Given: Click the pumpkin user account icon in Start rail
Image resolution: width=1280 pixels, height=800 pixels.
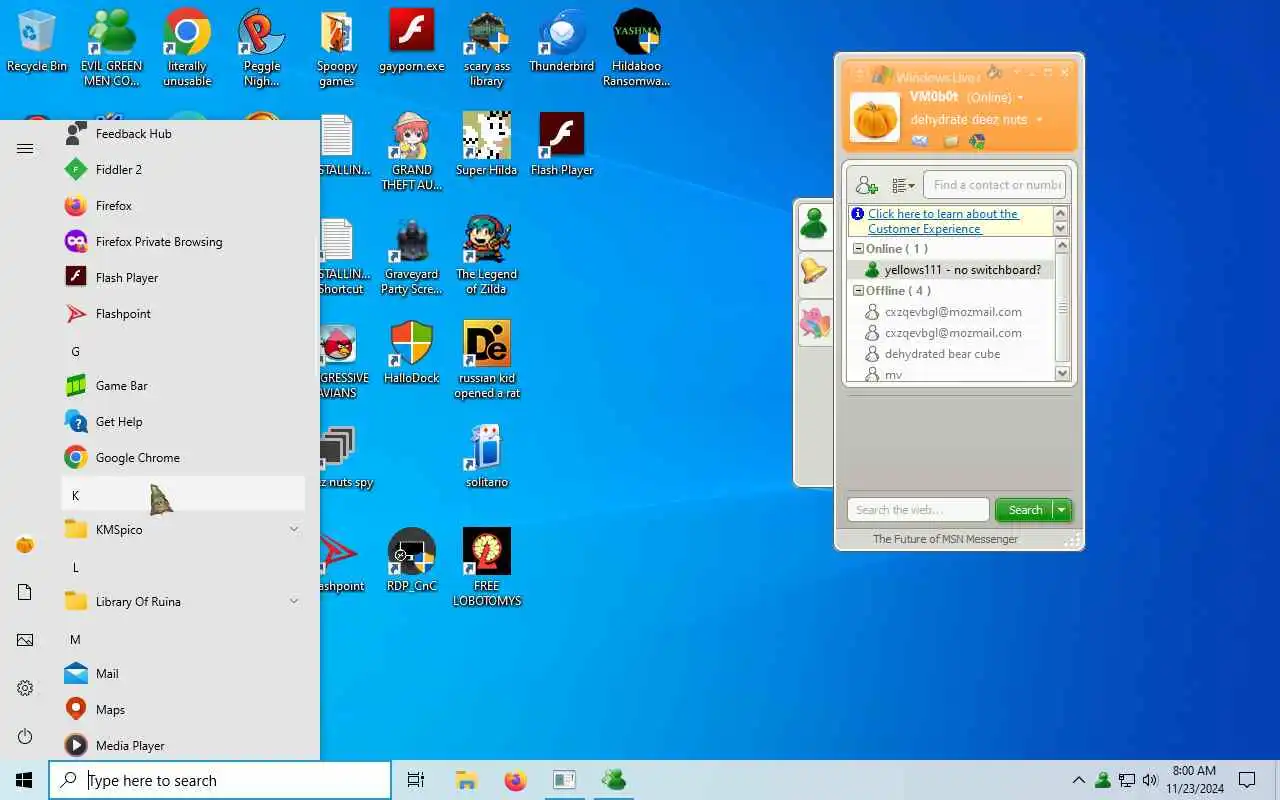Looking at the screenshot, I should click(25, 545).
